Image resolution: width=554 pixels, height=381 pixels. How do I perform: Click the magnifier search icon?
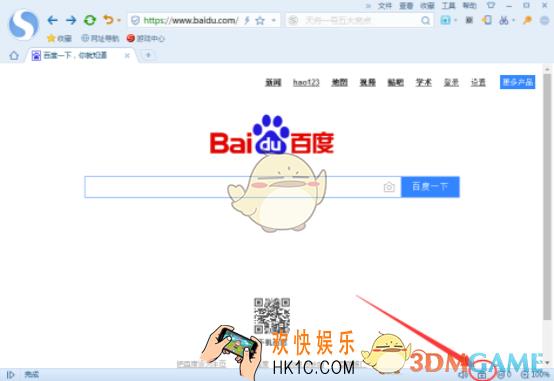tap(426, 20)
